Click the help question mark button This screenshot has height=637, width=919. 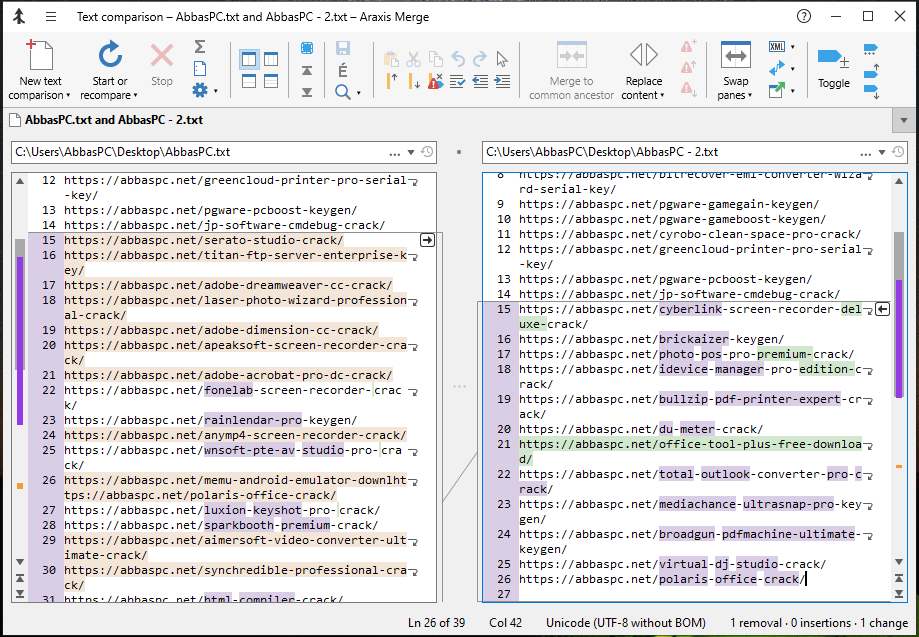click(804, 16)
